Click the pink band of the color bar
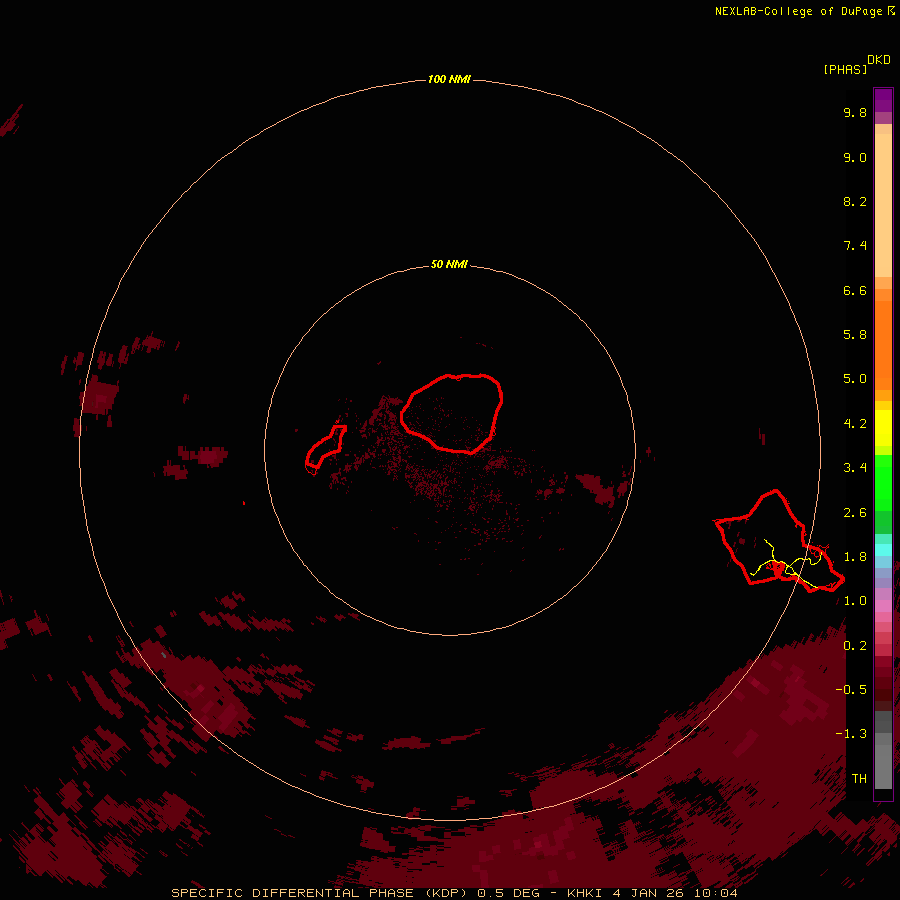 point(883,606)
